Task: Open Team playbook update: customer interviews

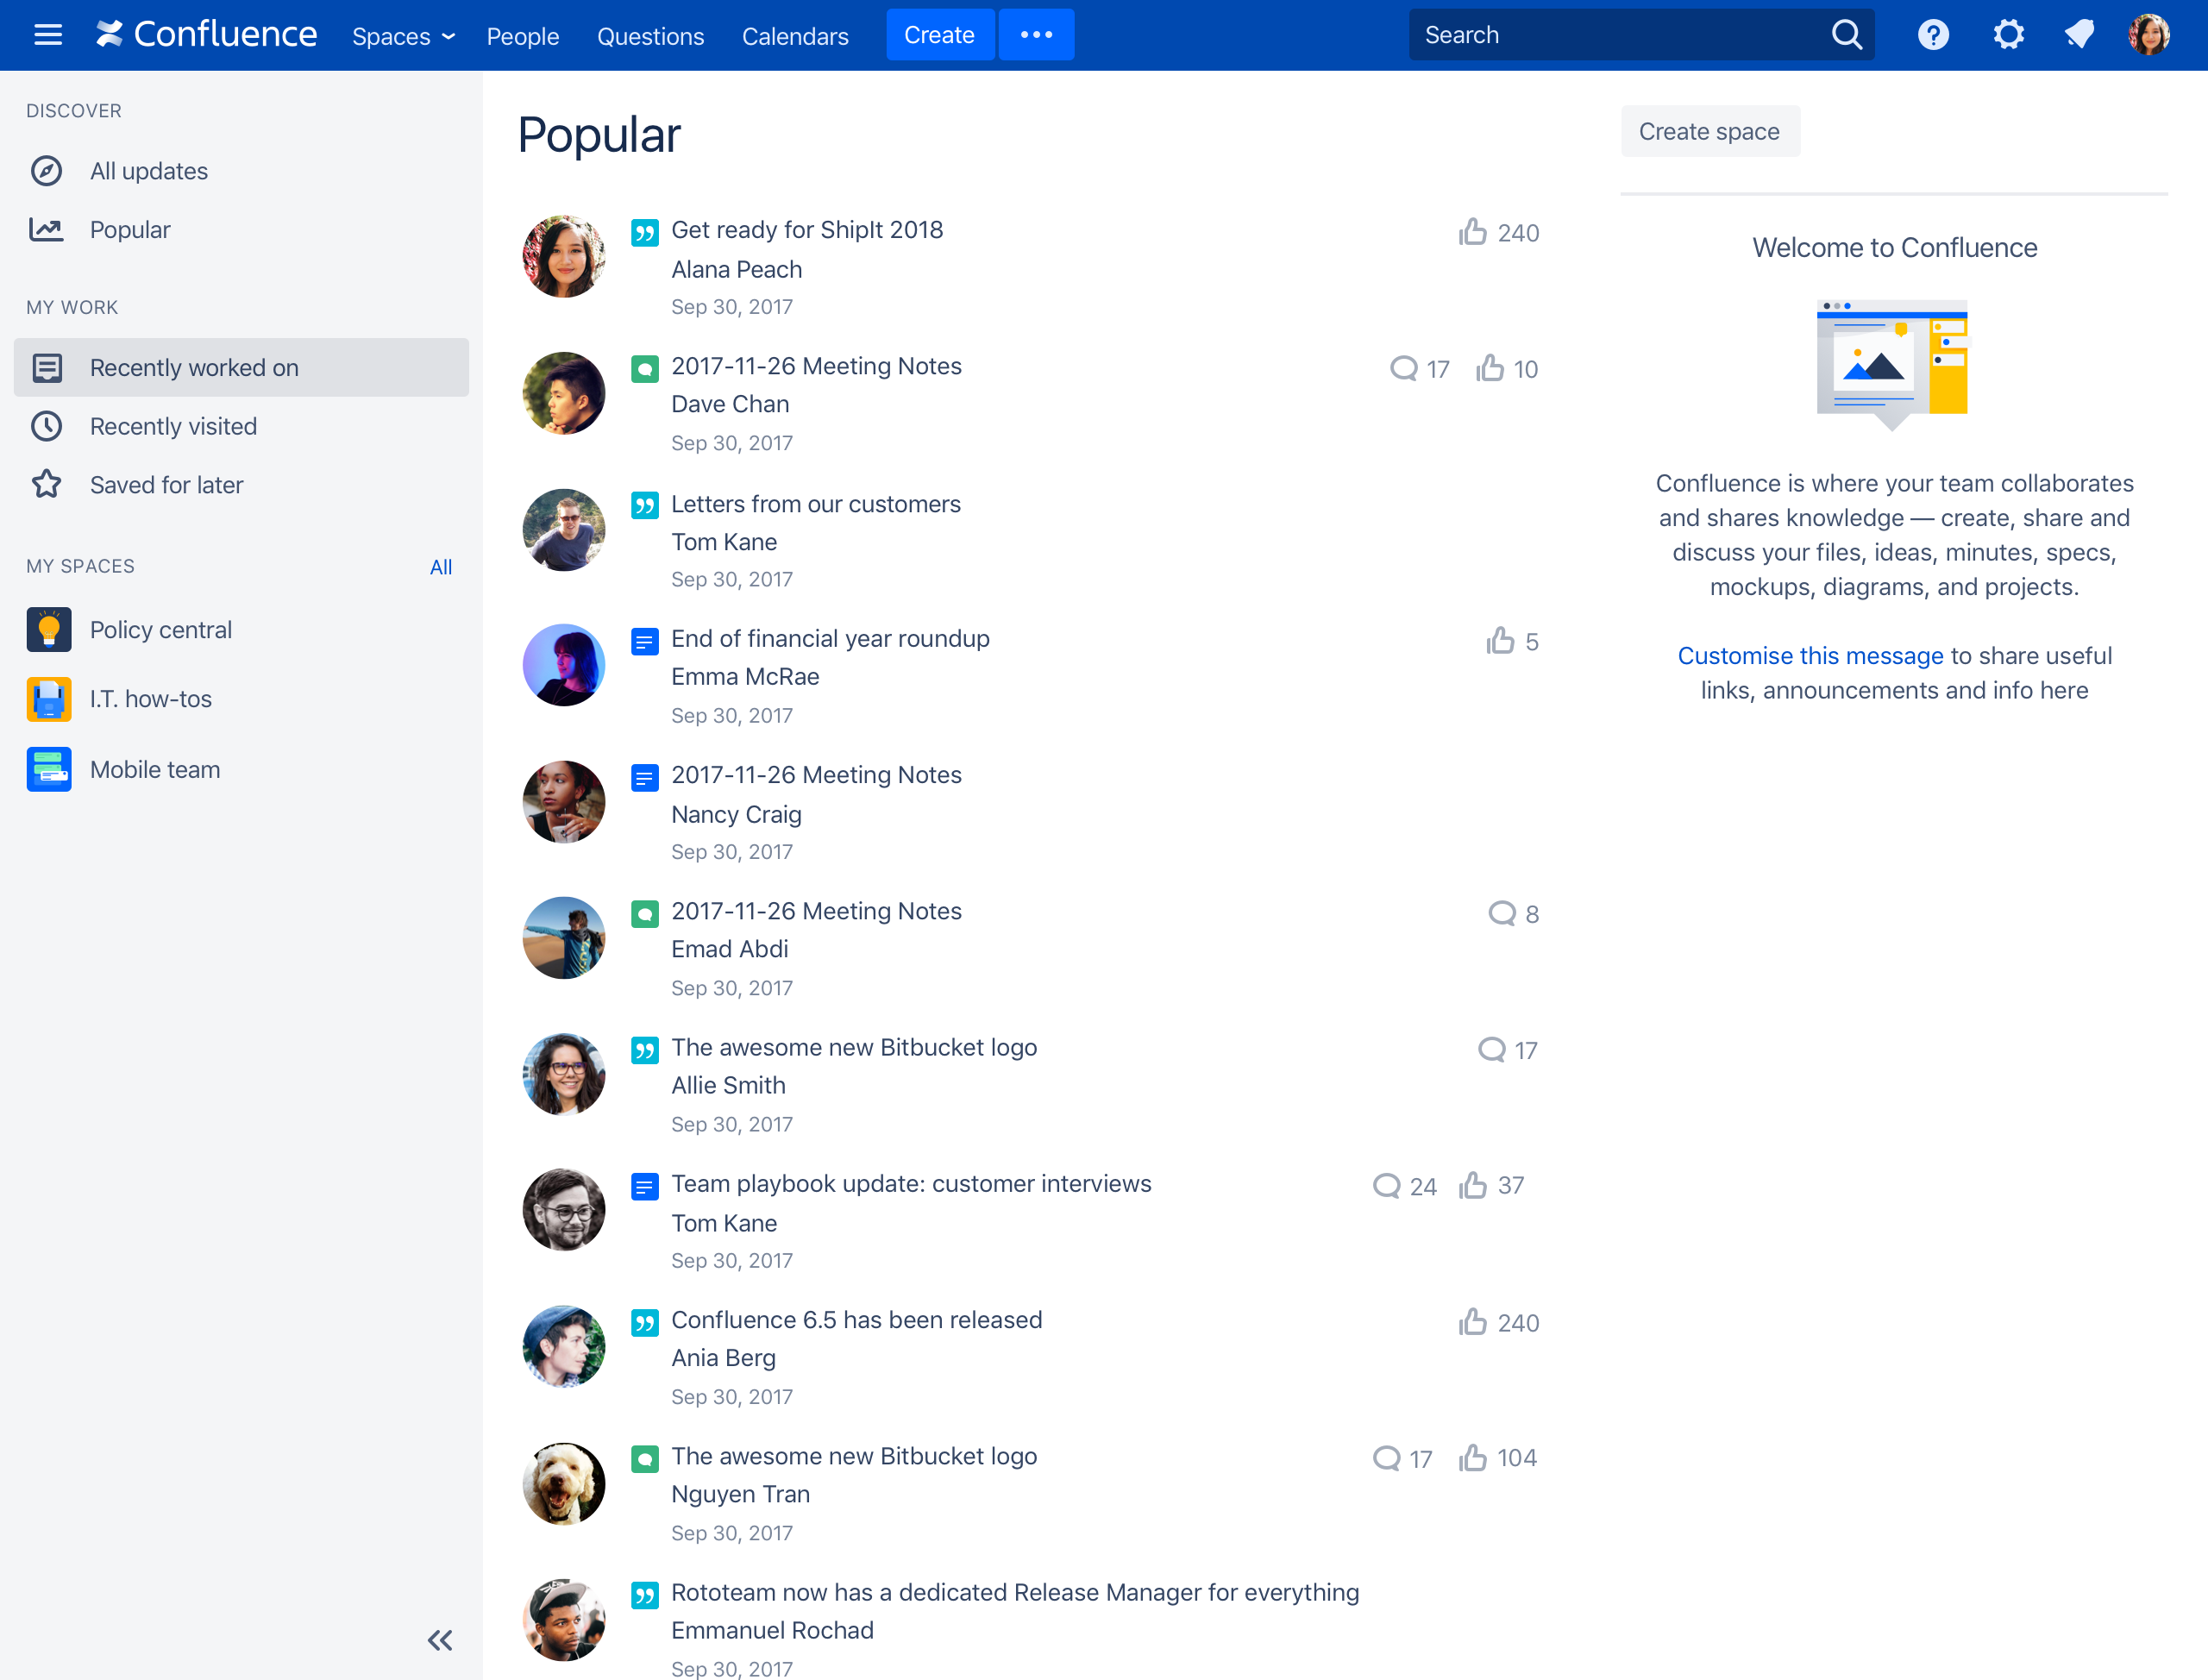Action: coord(911,1184)
